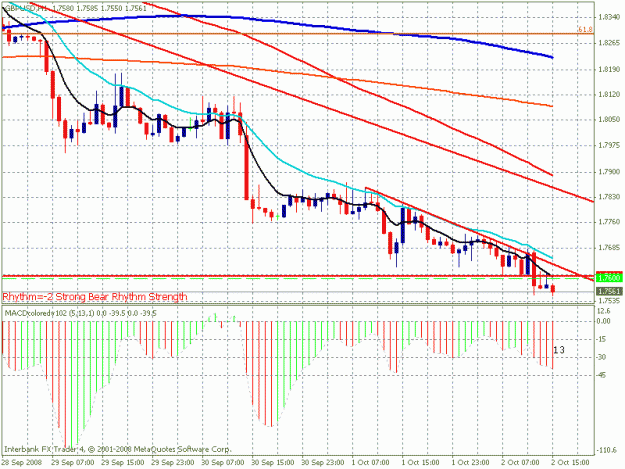Viewport: 625px width, 469px height.
Task: Click the 1 Oct 07:00 time label
Action: click(371, 463)
